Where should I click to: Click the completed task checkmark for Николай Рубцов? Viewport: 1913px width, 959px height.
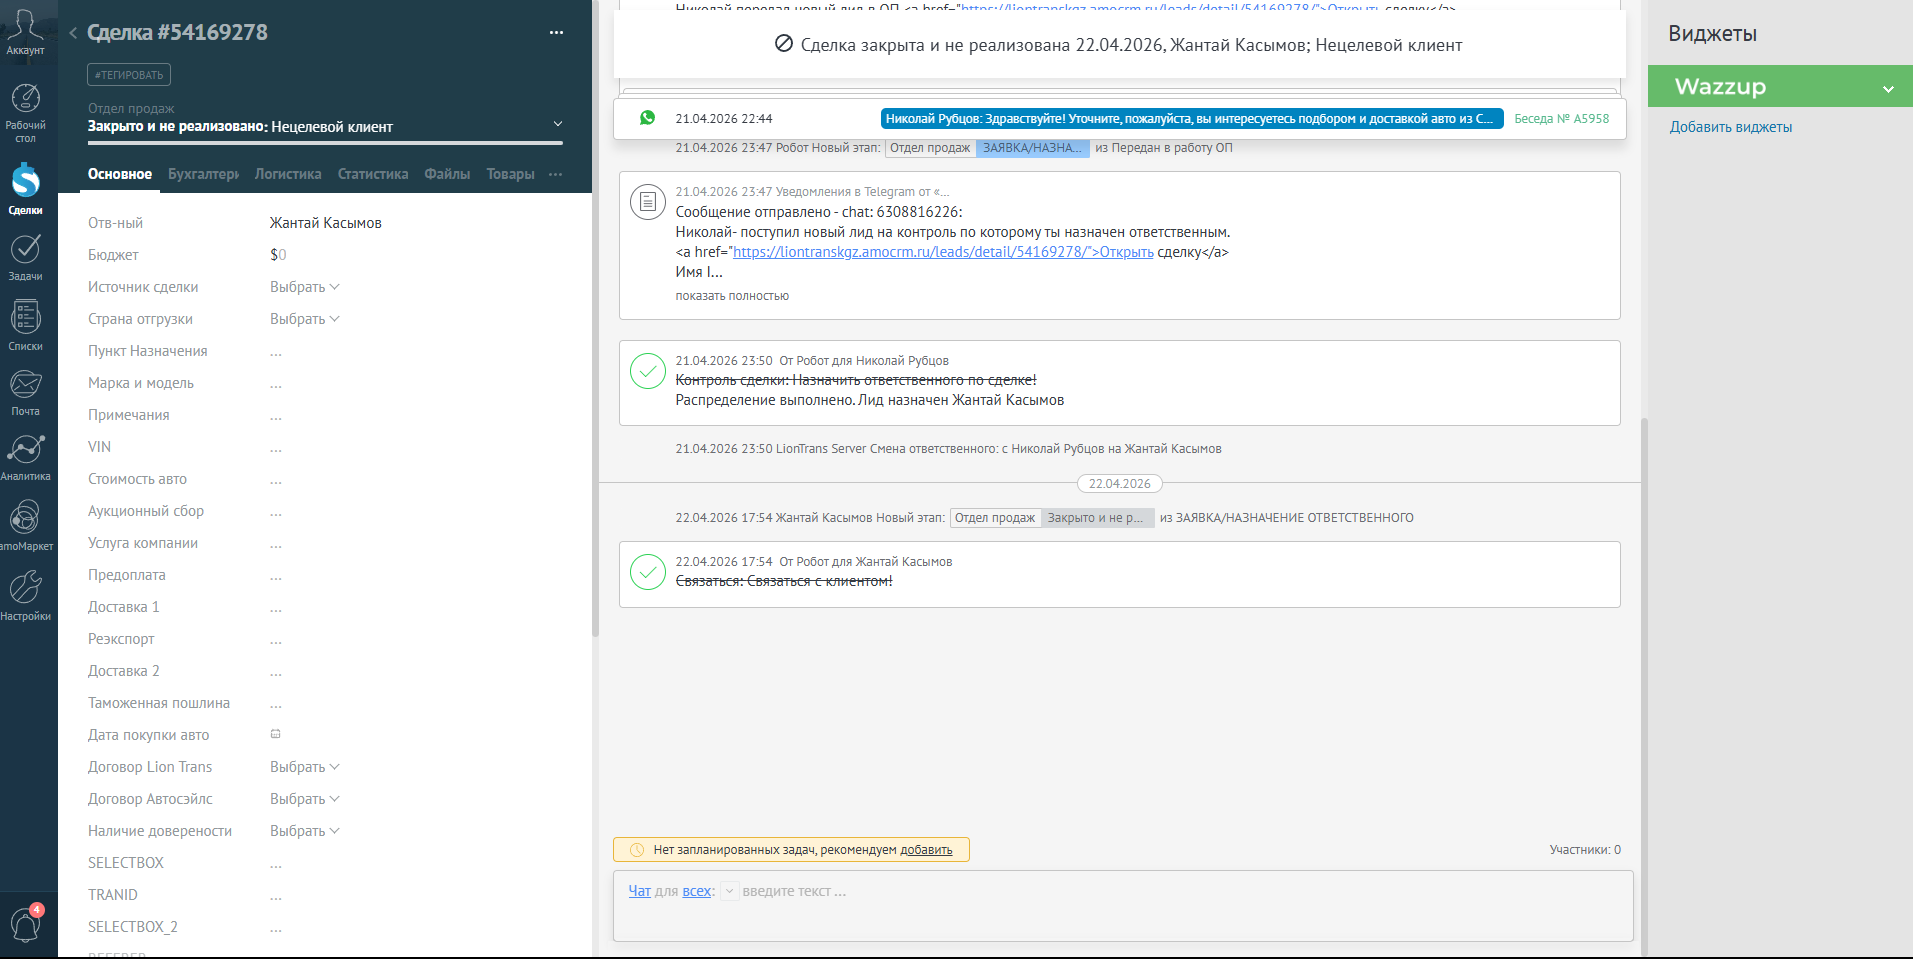point(648,371)
